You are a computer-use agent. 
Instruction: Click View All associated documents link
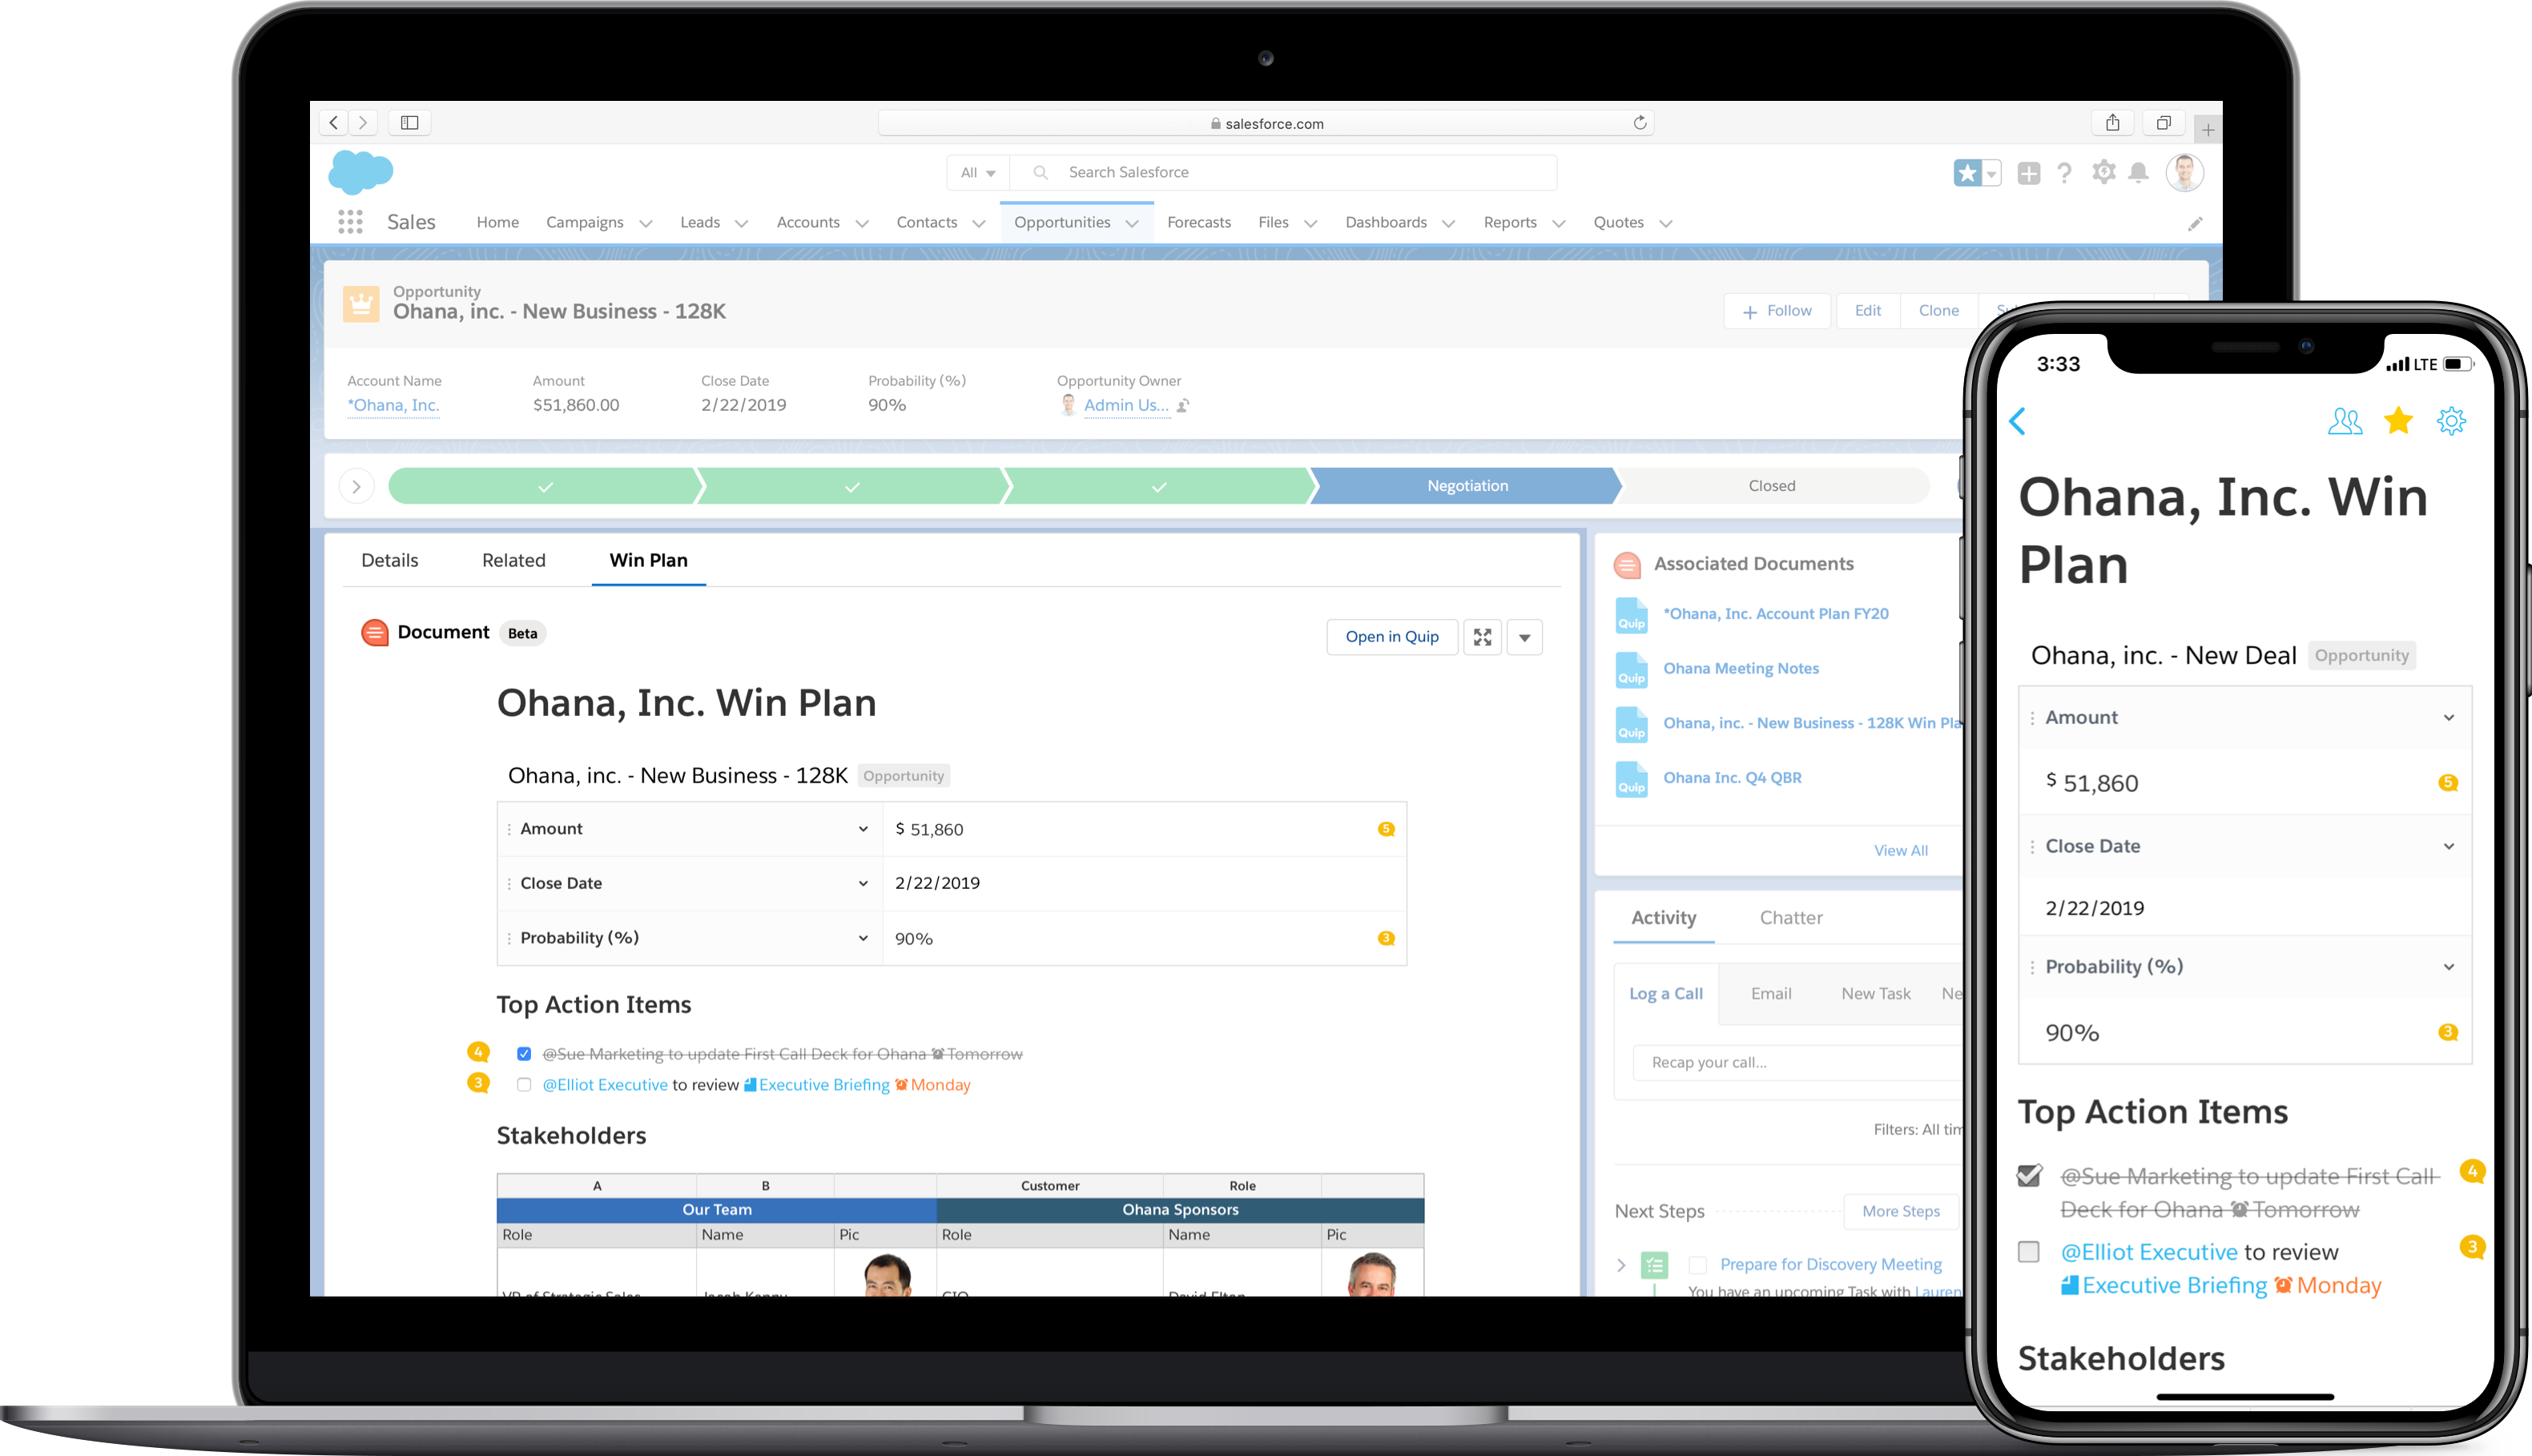pos(1899,849)
